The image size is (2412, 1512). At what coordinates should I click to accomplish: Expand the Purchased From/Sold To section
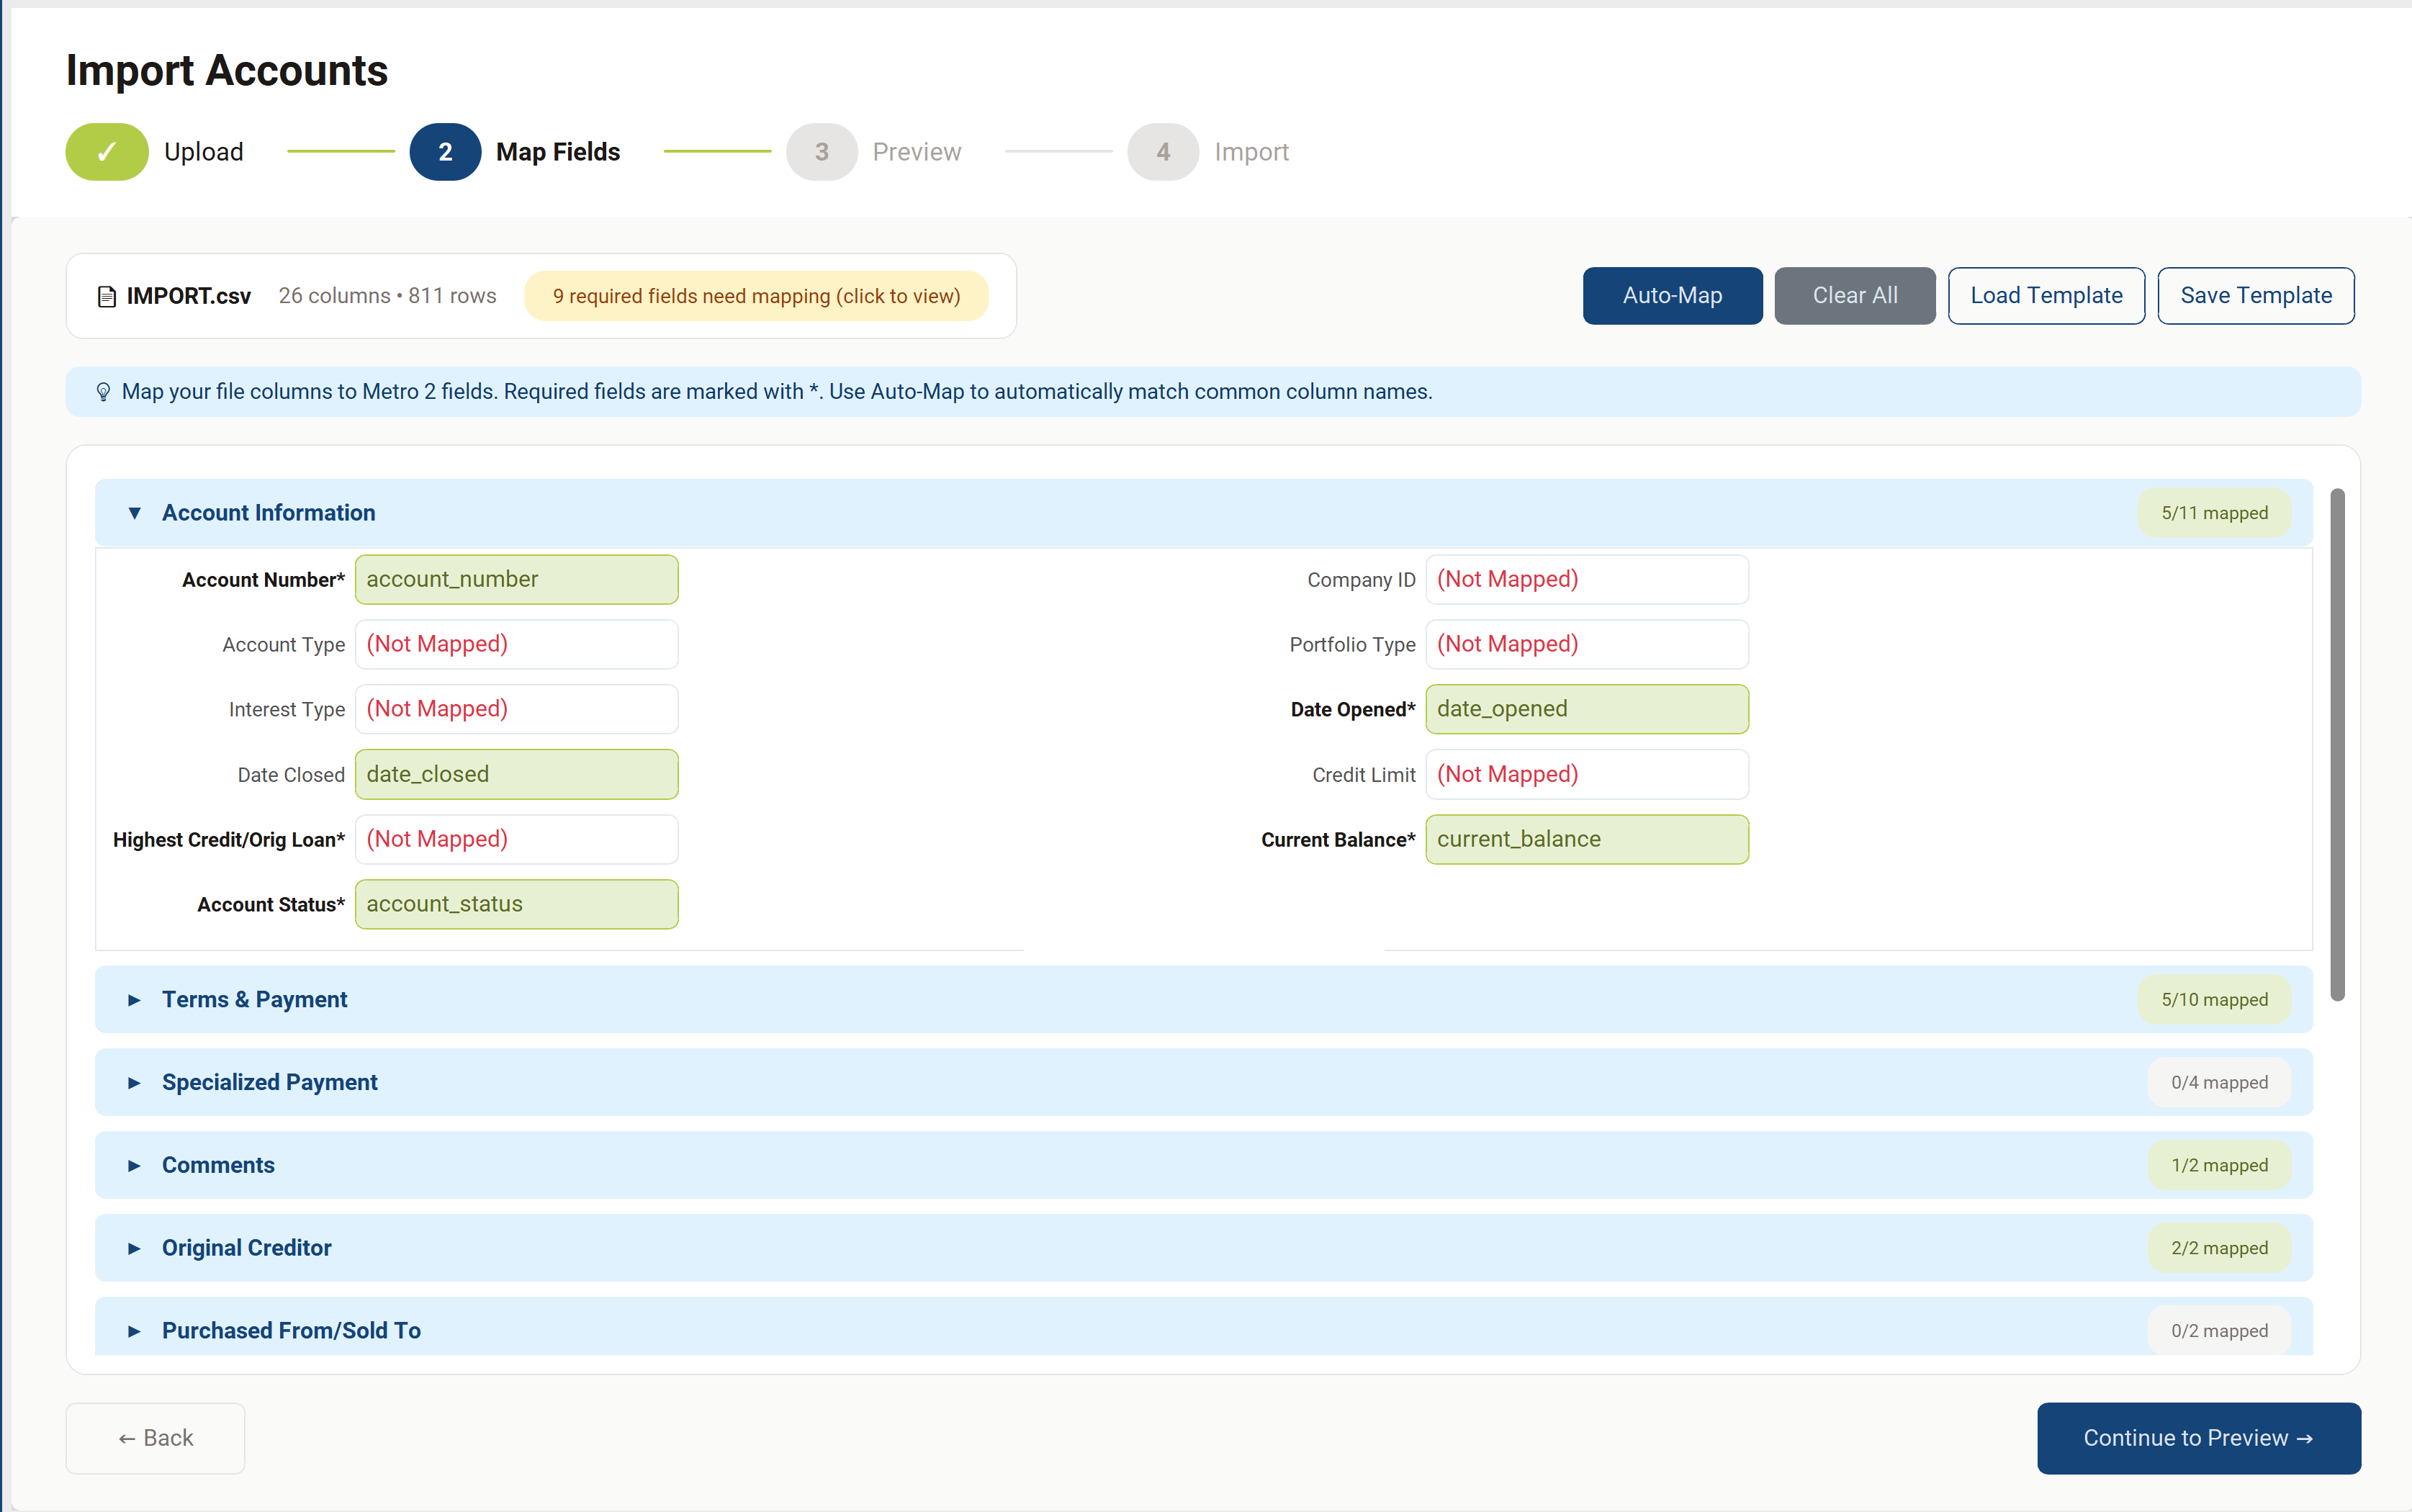pyautogui.click(x=1203, y=1328)
